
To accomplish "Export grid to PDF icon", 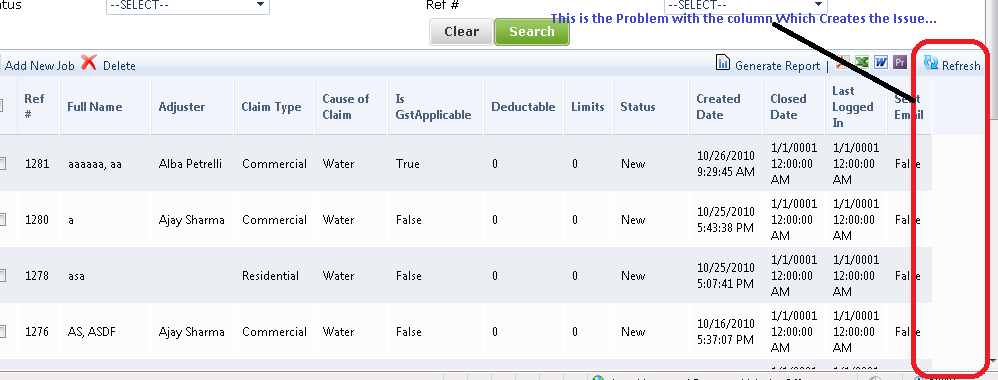I will tap(843, 62).
